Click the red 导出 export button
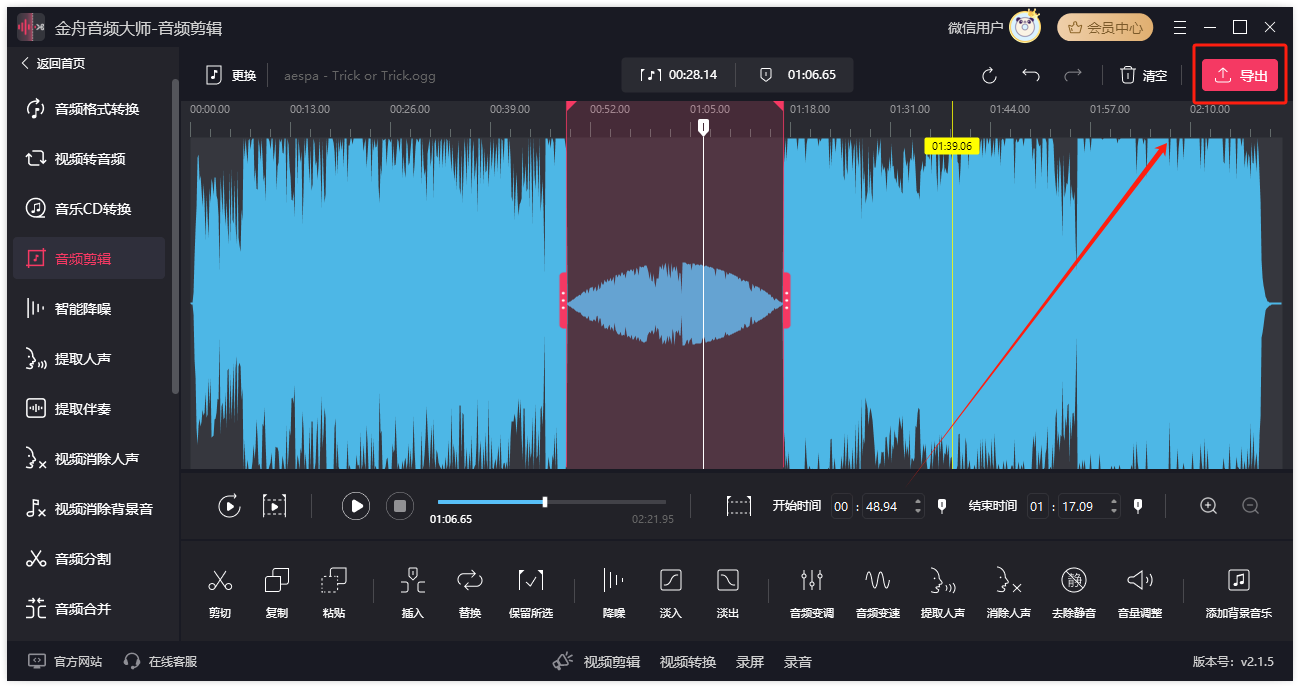The height and width of the screenshot is (688, 1300). (1240, 76)
